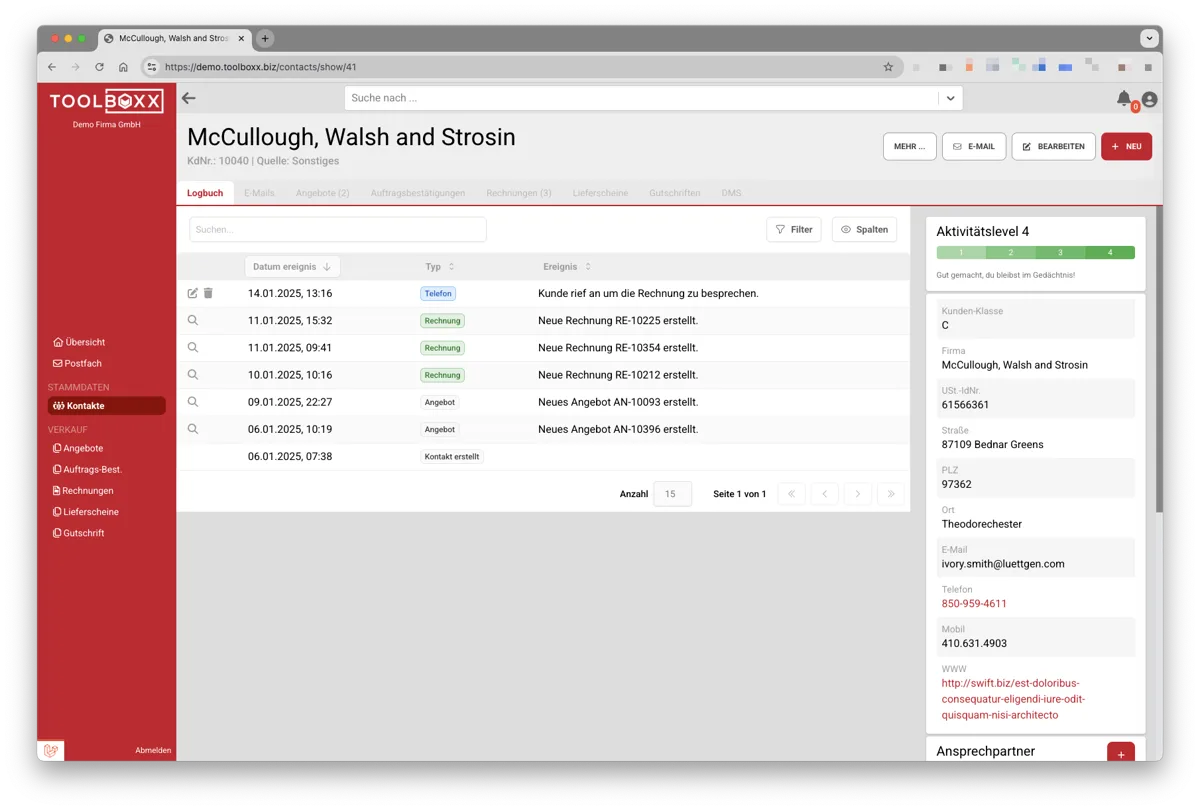Viewport: 1200px width, 810px height.
Task: Switch to the E-Mails tab
Action: 259,193
